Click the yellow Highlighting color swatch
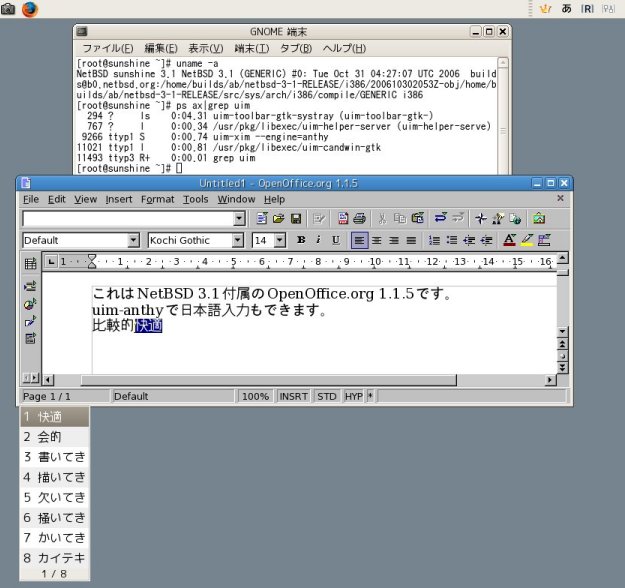The height and width of the screenshot is (588, 625). [x=527, y=240]
